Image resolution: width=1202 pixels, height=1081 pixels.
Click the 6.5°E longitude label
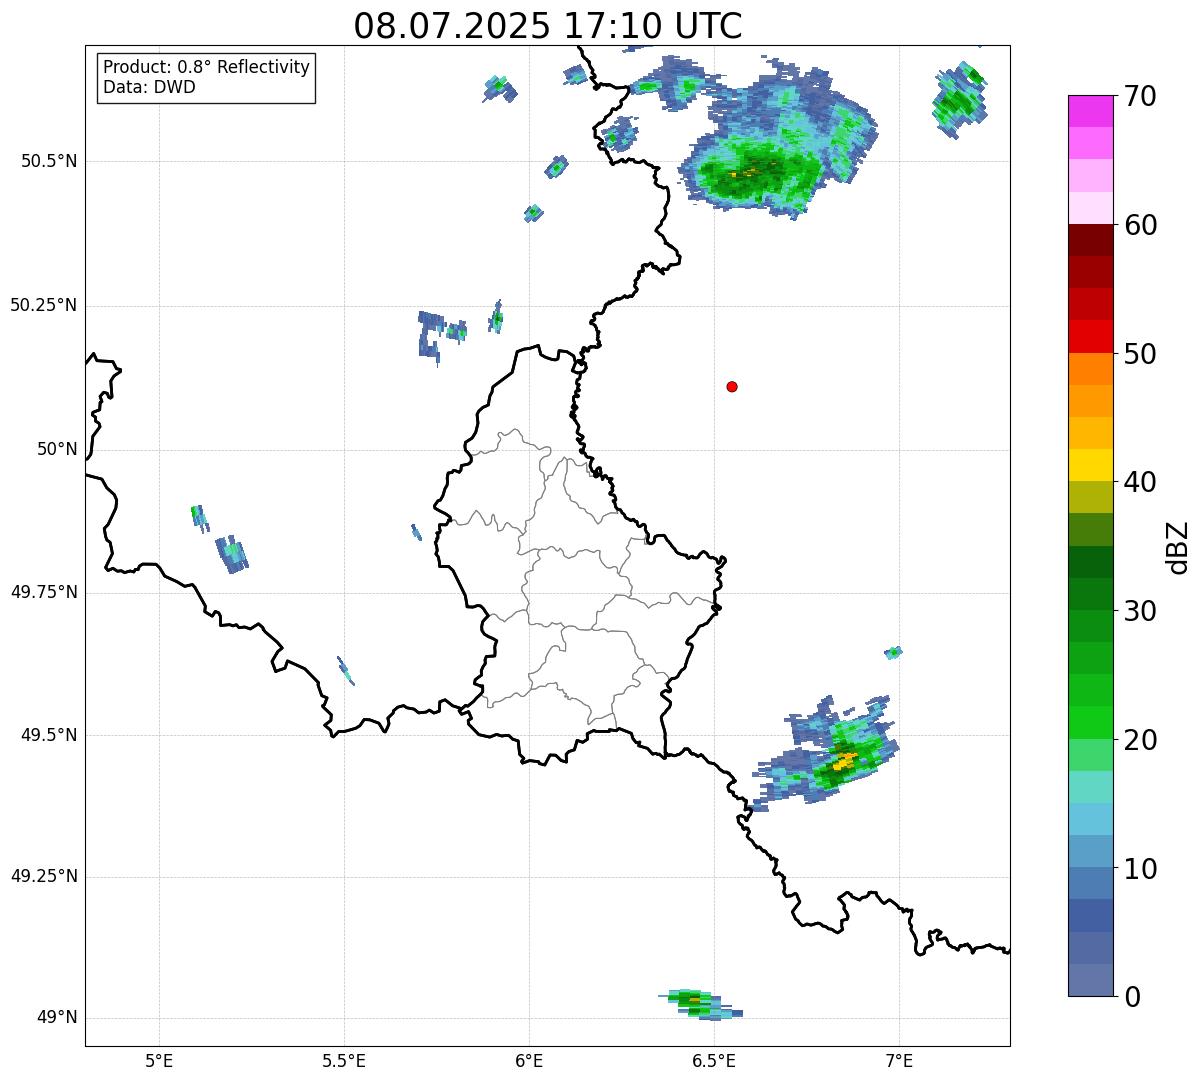pos(714,1060)
